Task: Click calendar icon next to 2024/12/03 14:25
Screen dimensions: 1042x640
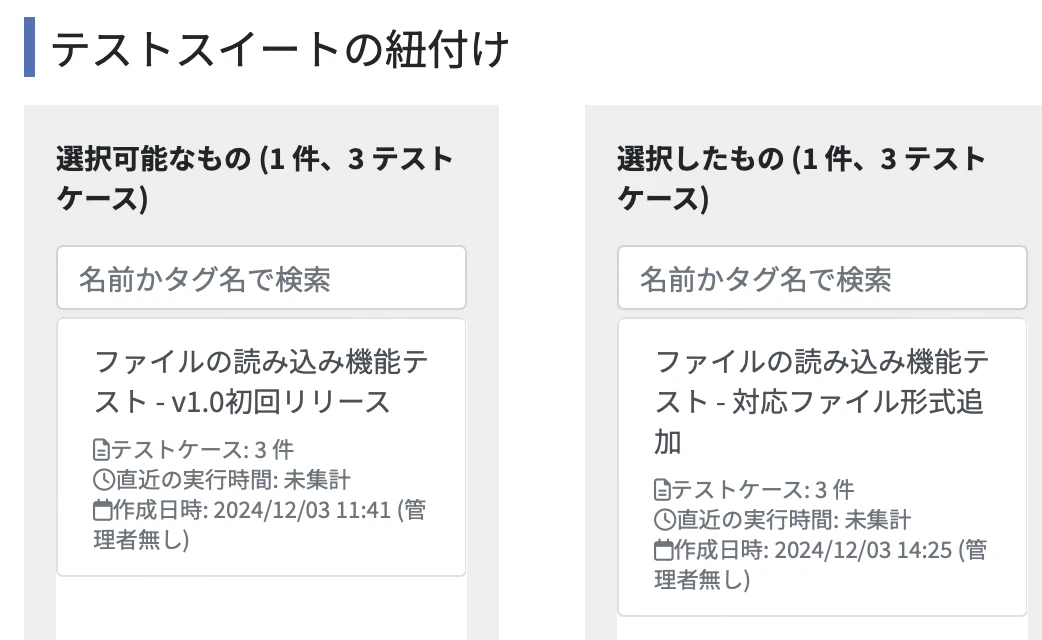Action: 663,550
